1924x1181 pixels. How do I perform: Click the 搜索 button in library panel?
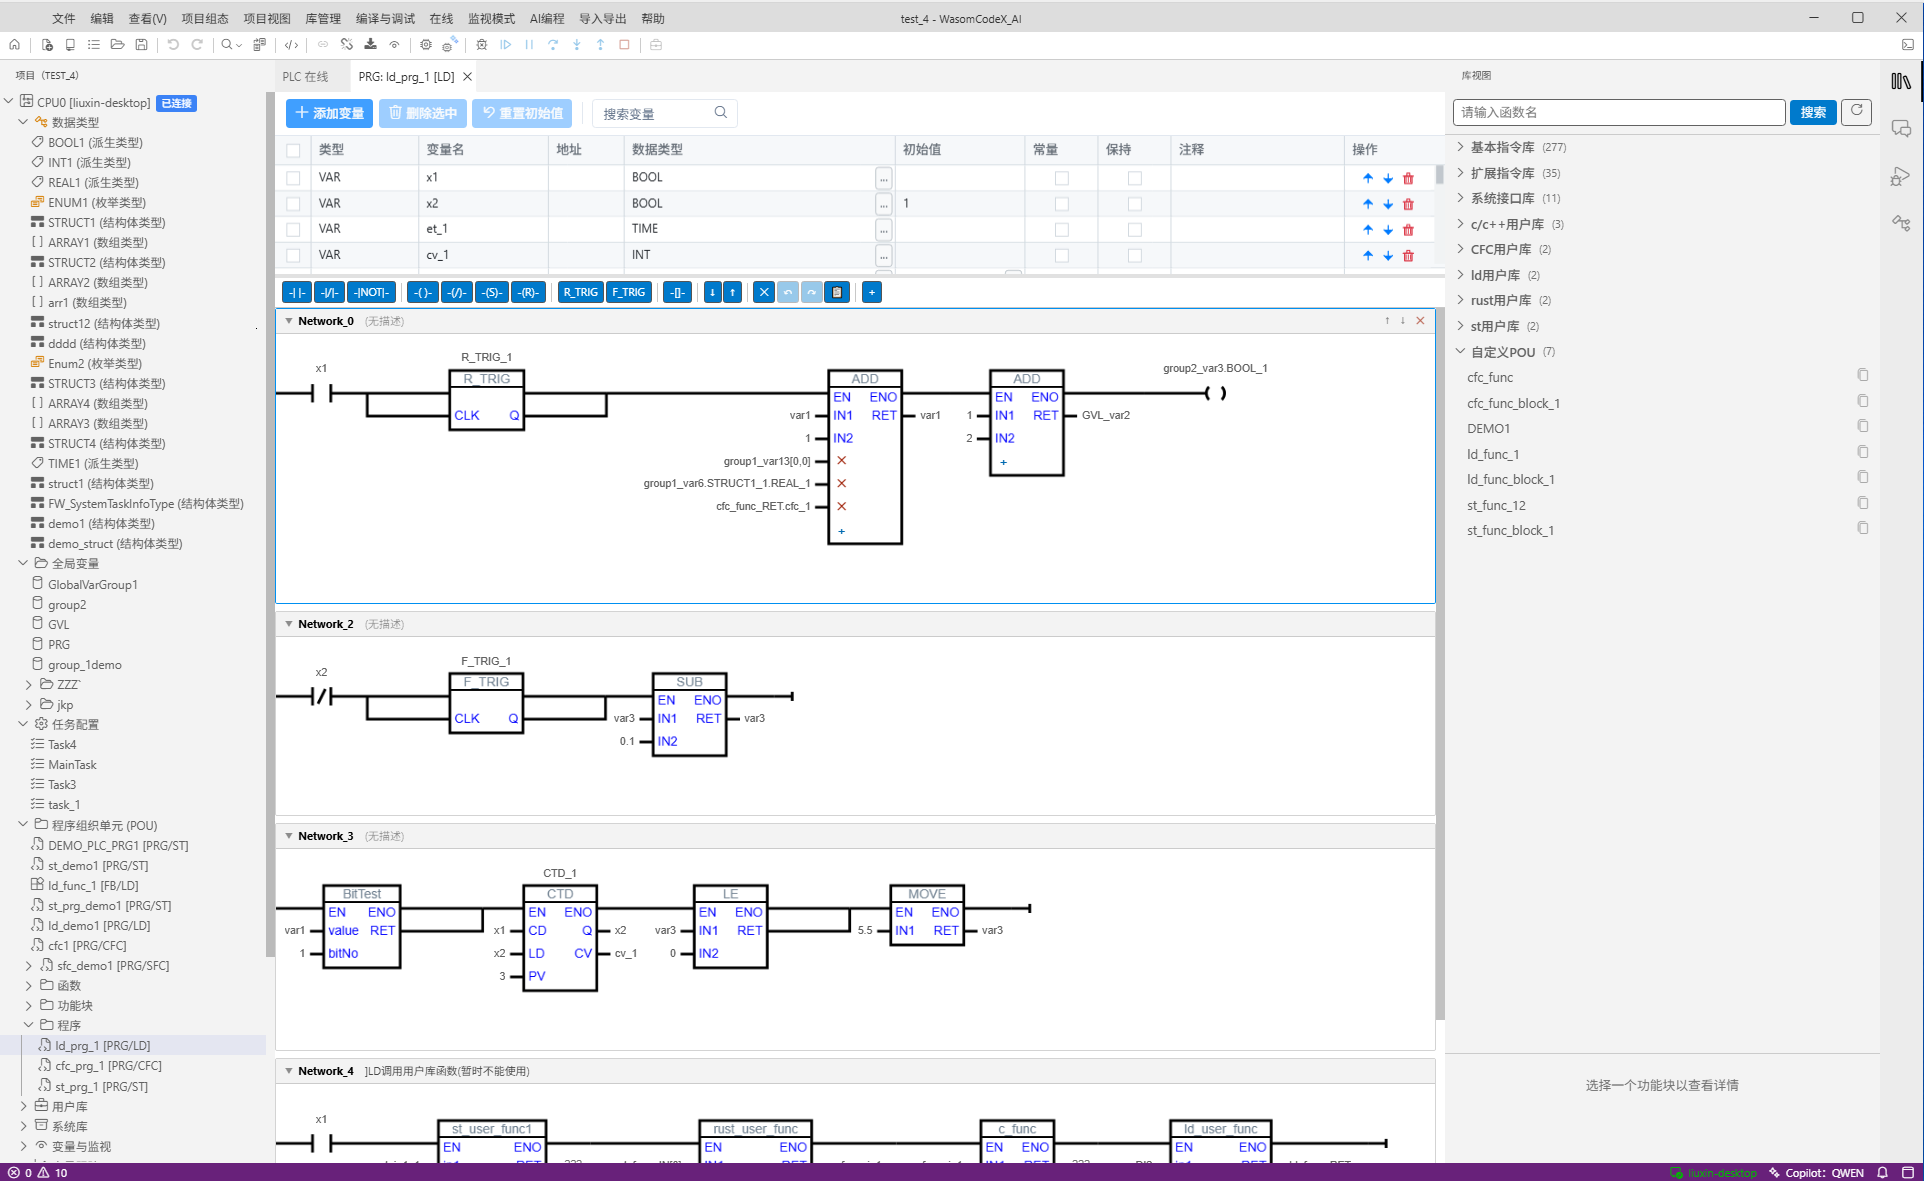pyautogui.click(x=1813, y=112)
